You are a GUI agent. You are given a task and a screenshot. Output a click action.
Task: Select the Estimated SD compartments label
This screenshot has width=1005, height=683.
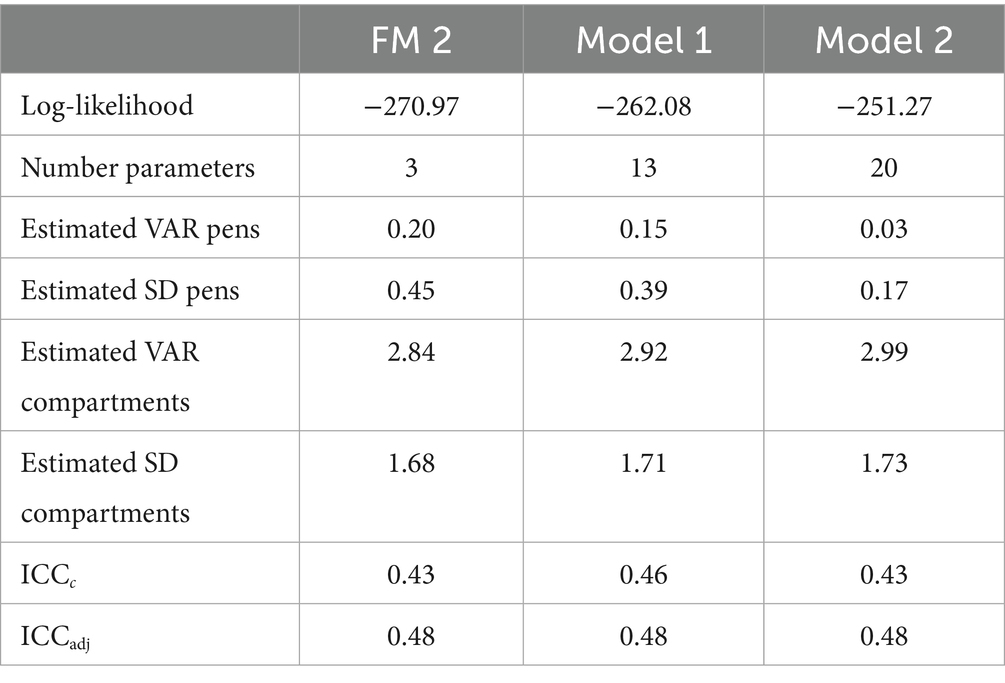tap(106, 488)
